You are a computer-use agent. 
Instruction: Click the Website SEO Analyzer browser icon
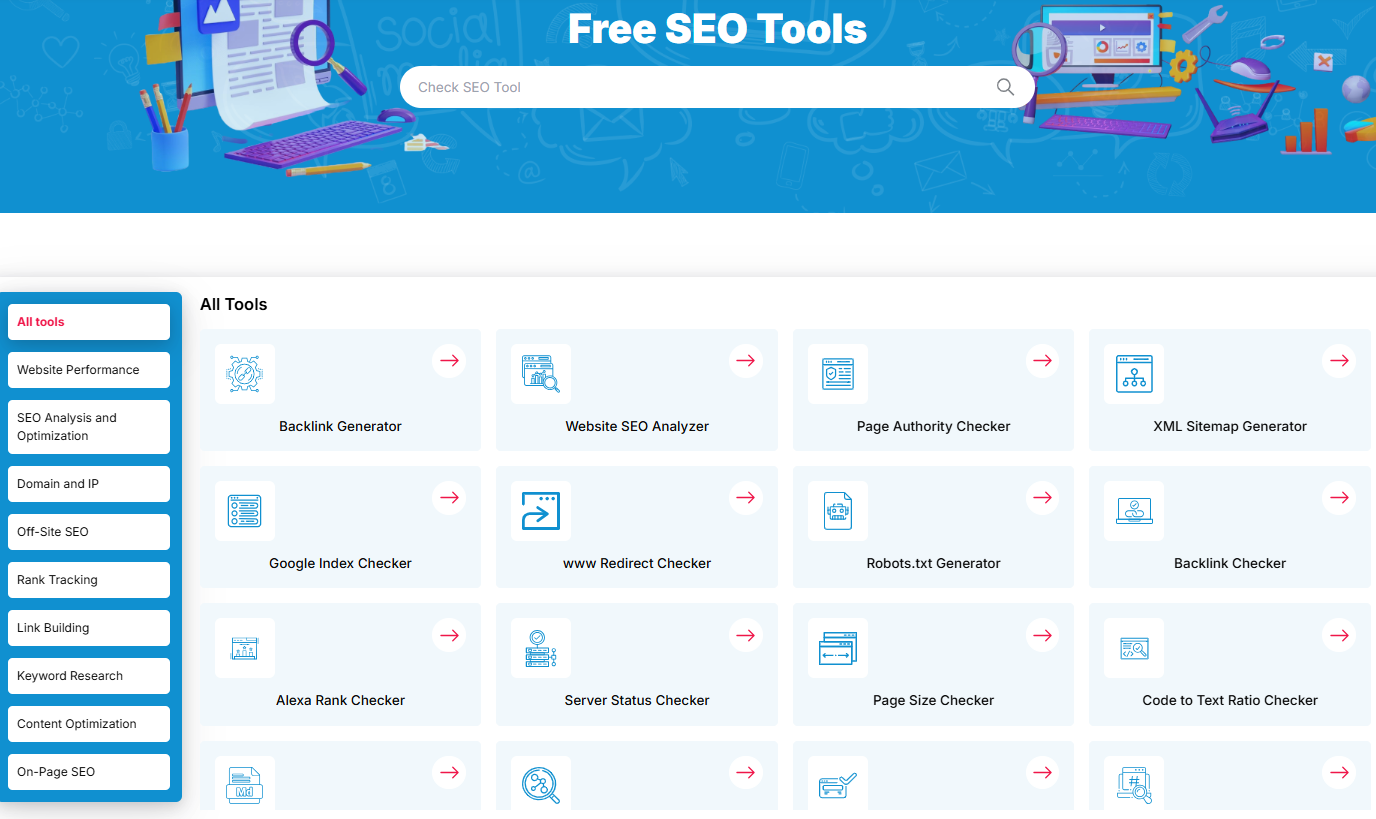[541, 374]
